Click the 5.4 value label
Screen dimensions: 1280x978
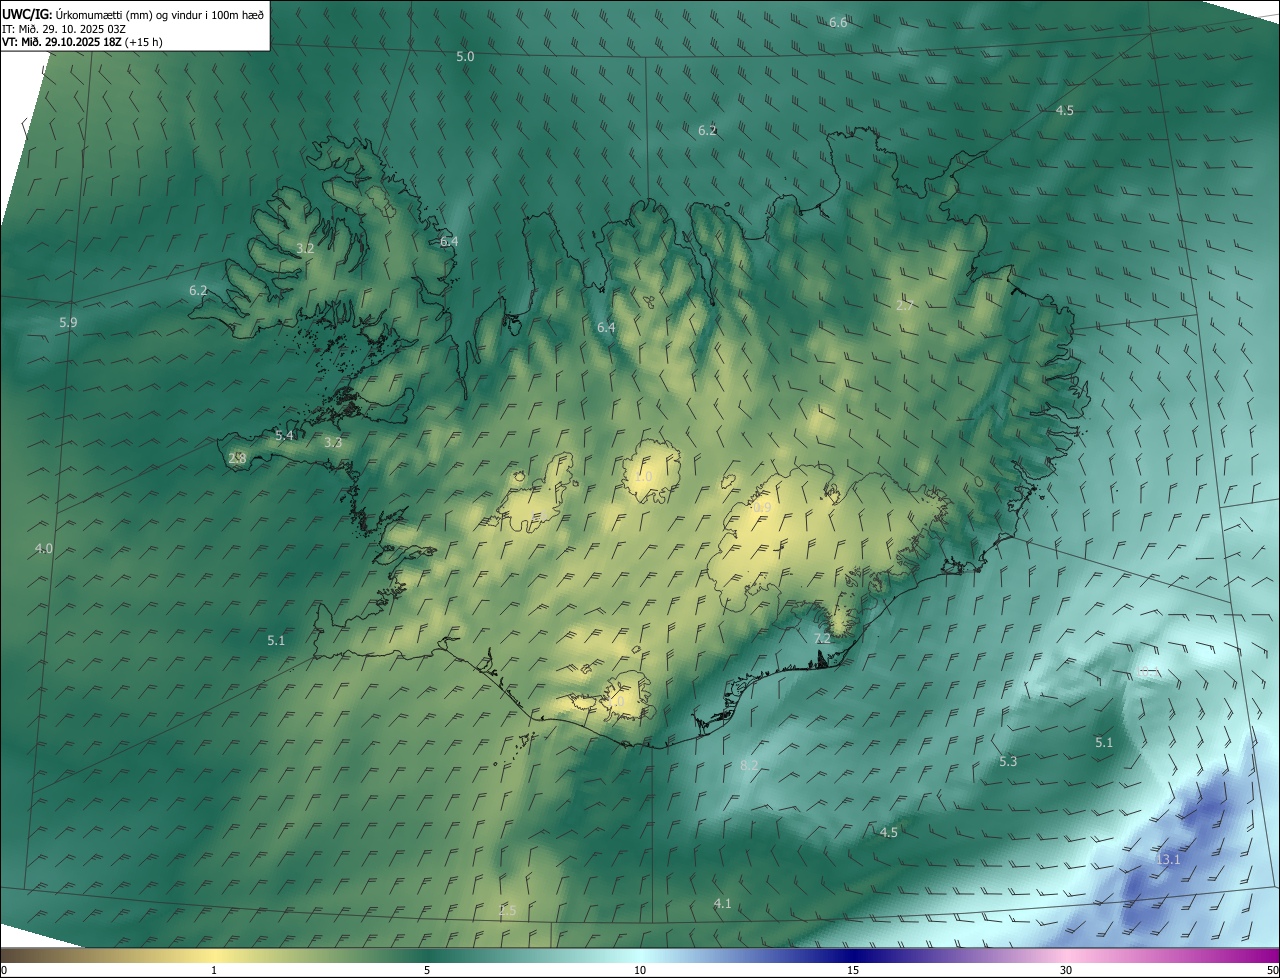[284, 435]
